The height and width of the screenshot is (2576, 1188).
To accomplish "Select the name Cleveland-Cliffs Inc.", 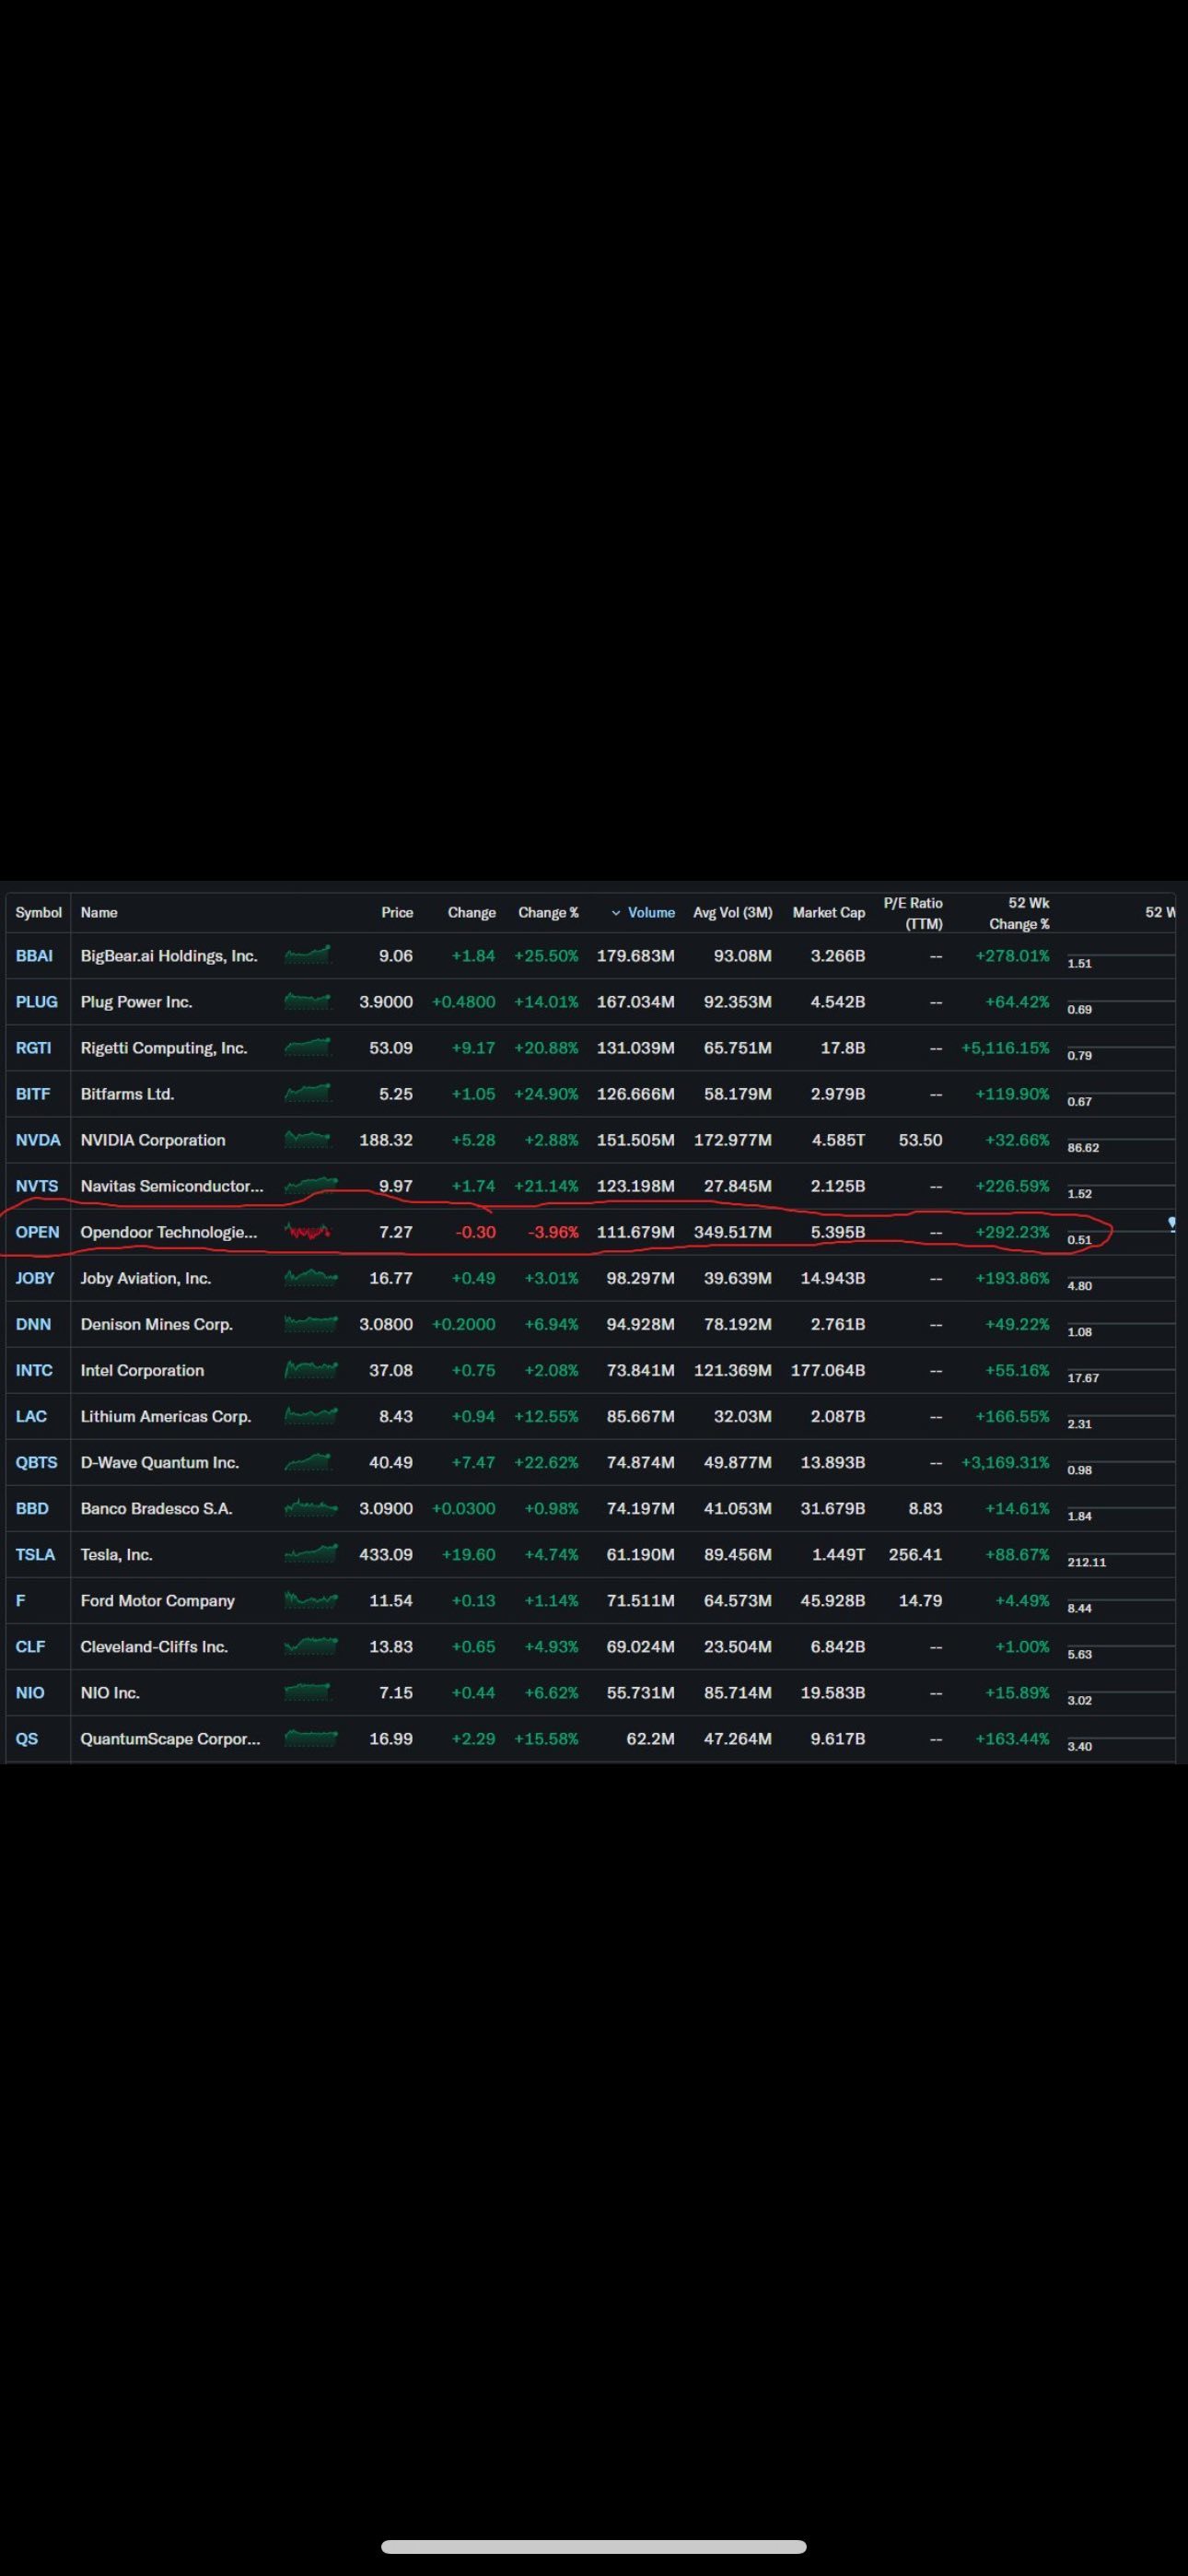I will [x=154, y=1646].
